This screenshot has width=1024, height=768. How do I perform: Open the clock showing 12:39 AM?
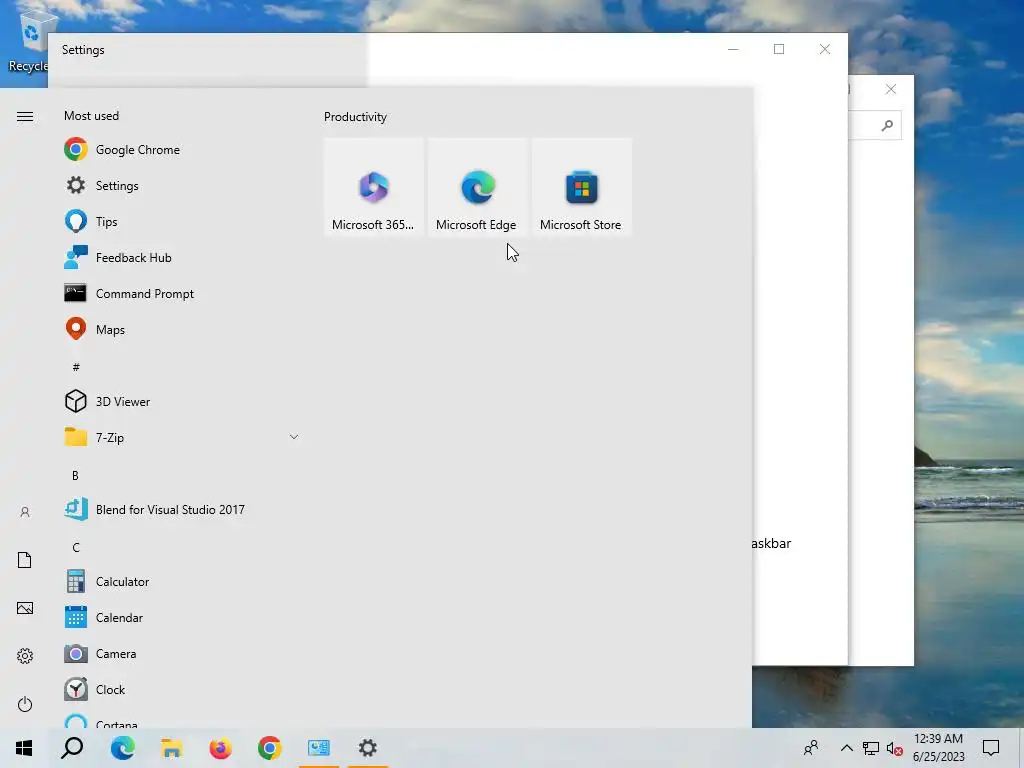tap(938, 748)
